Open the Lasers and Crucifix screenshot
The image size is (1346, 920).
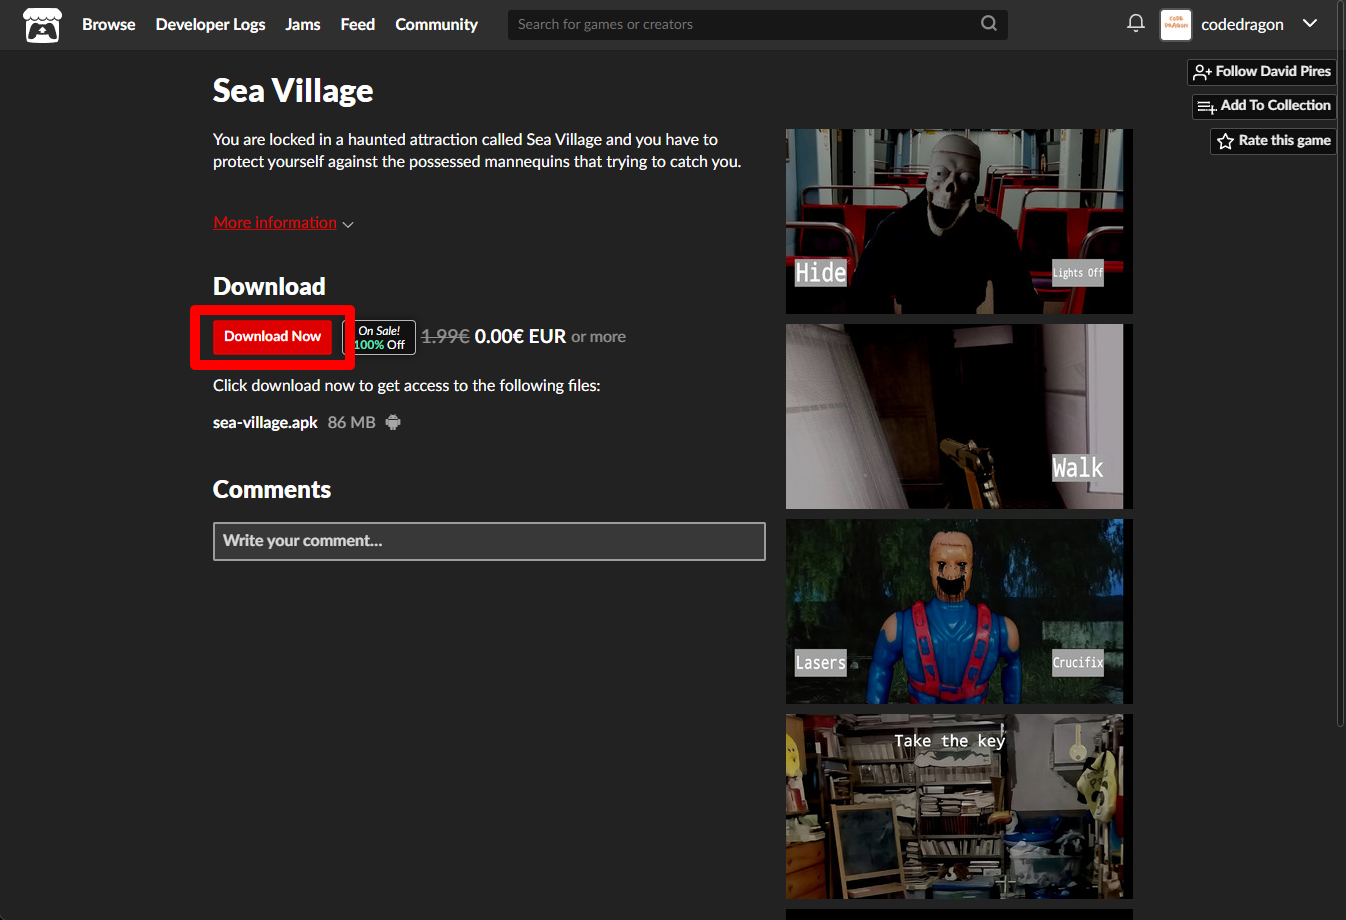[x=959, y=611]
